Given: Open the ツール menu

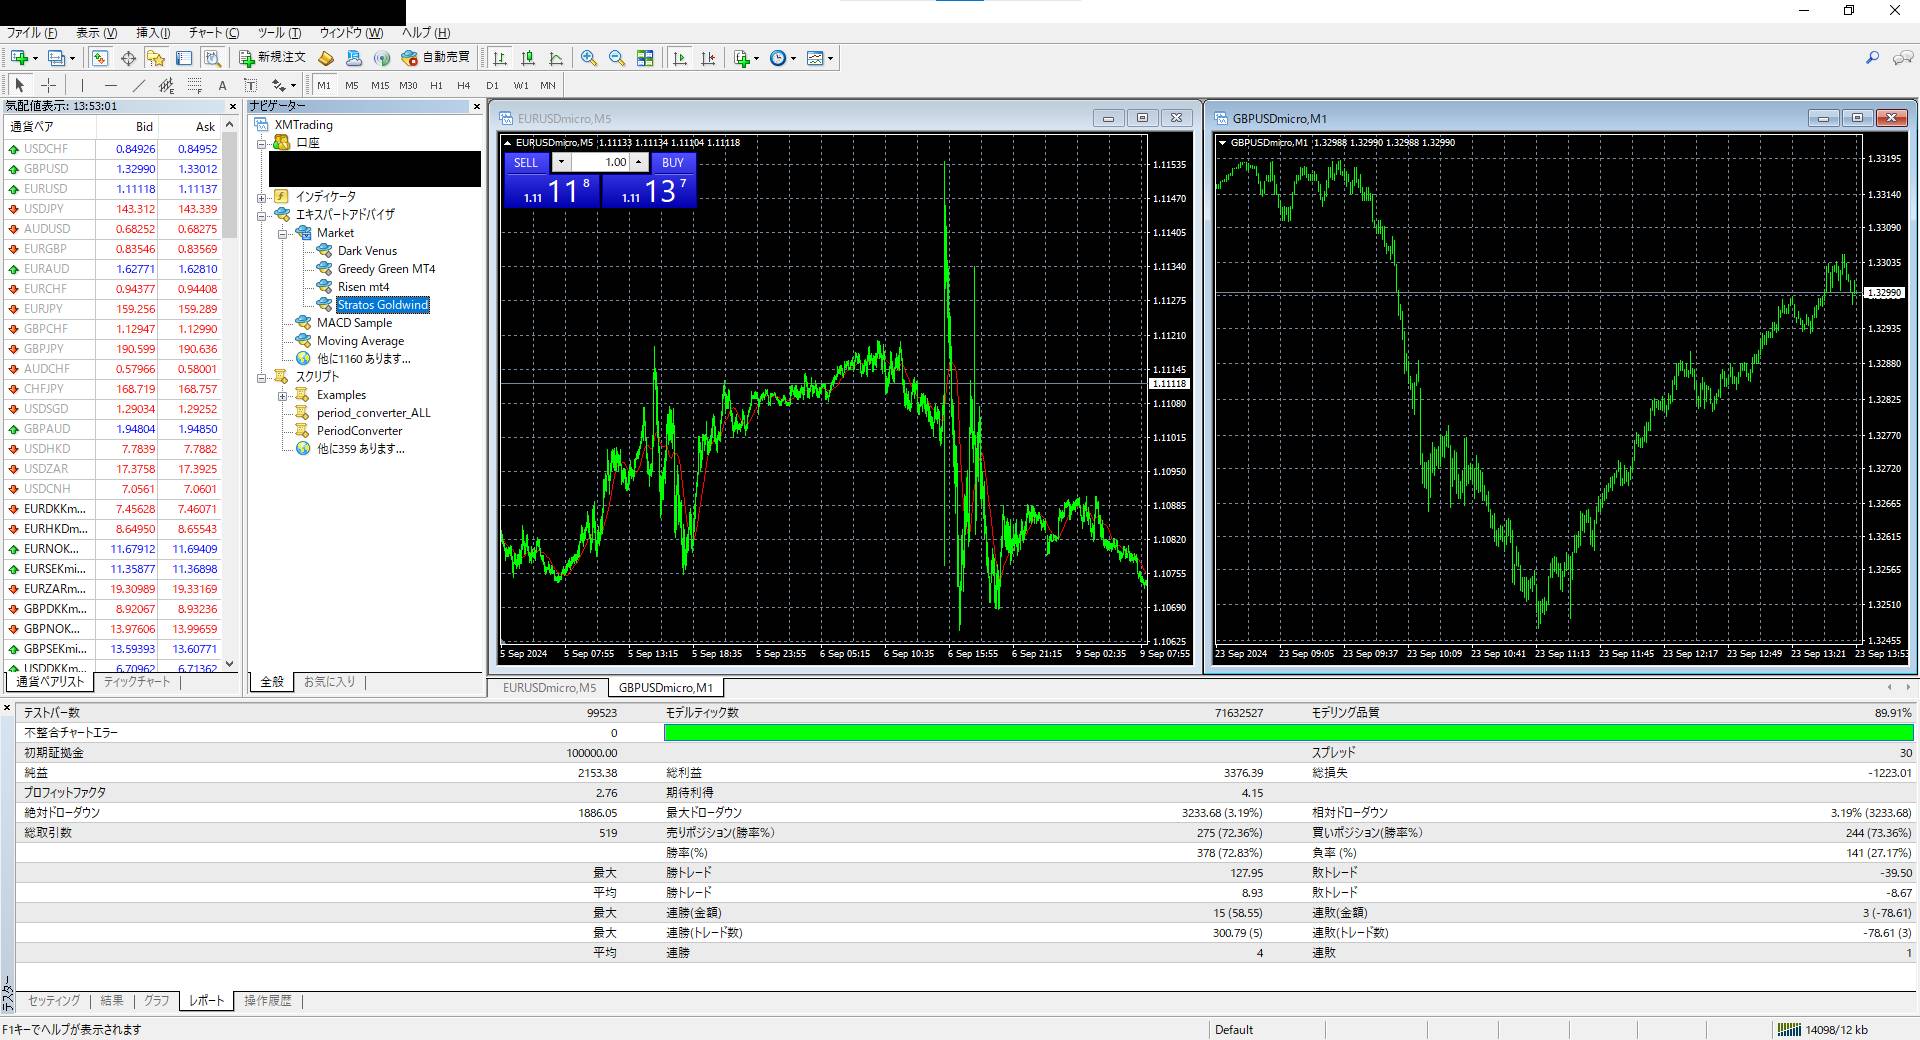Looking at the screenshot, I should coord(279,33).
